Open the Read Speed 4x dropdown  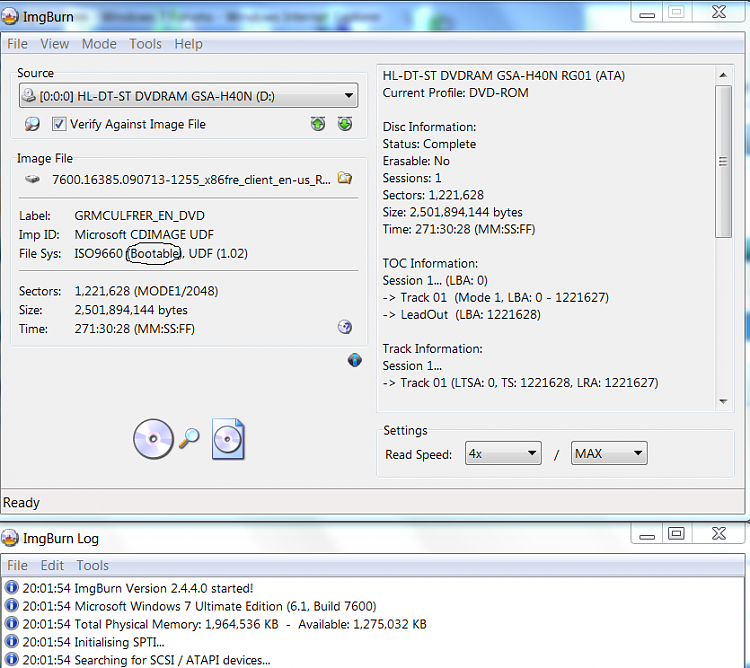[503, 453]
